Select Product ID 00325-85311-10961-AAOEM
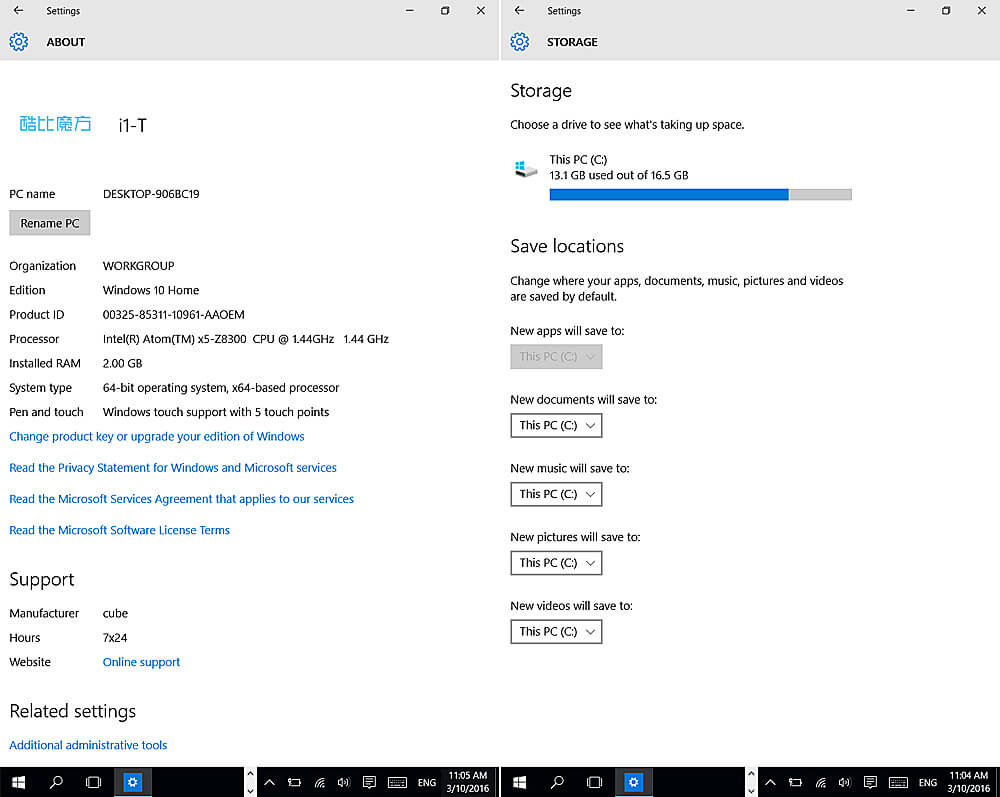This screenshot has height=797, width=1000. pyautogui.click(x=173, y=315)
